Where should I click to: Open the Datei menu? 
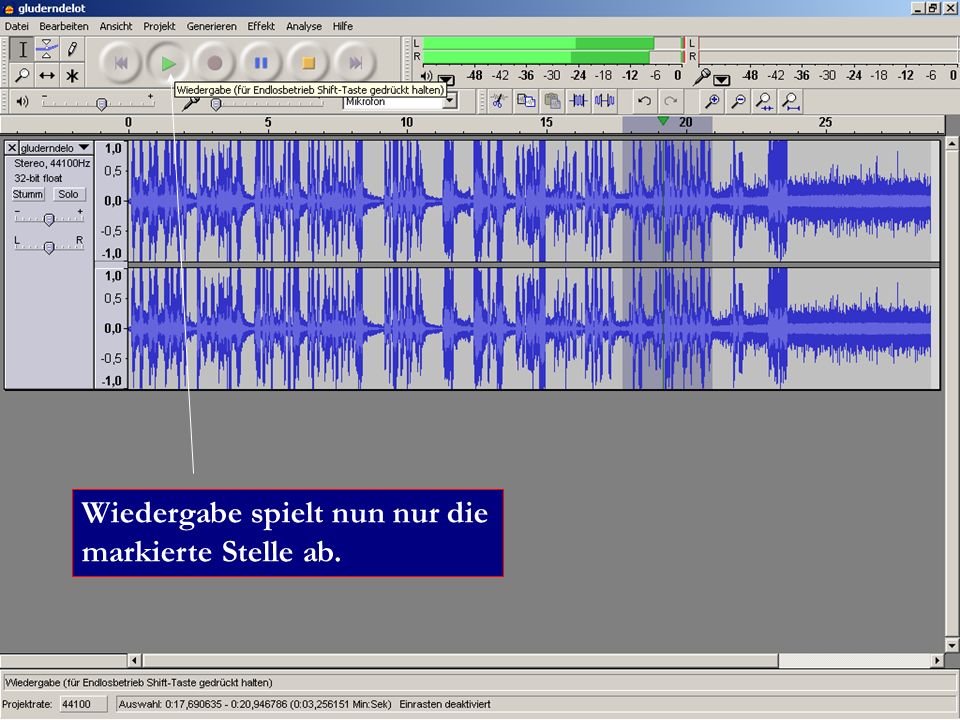click(x=17, y=26)
